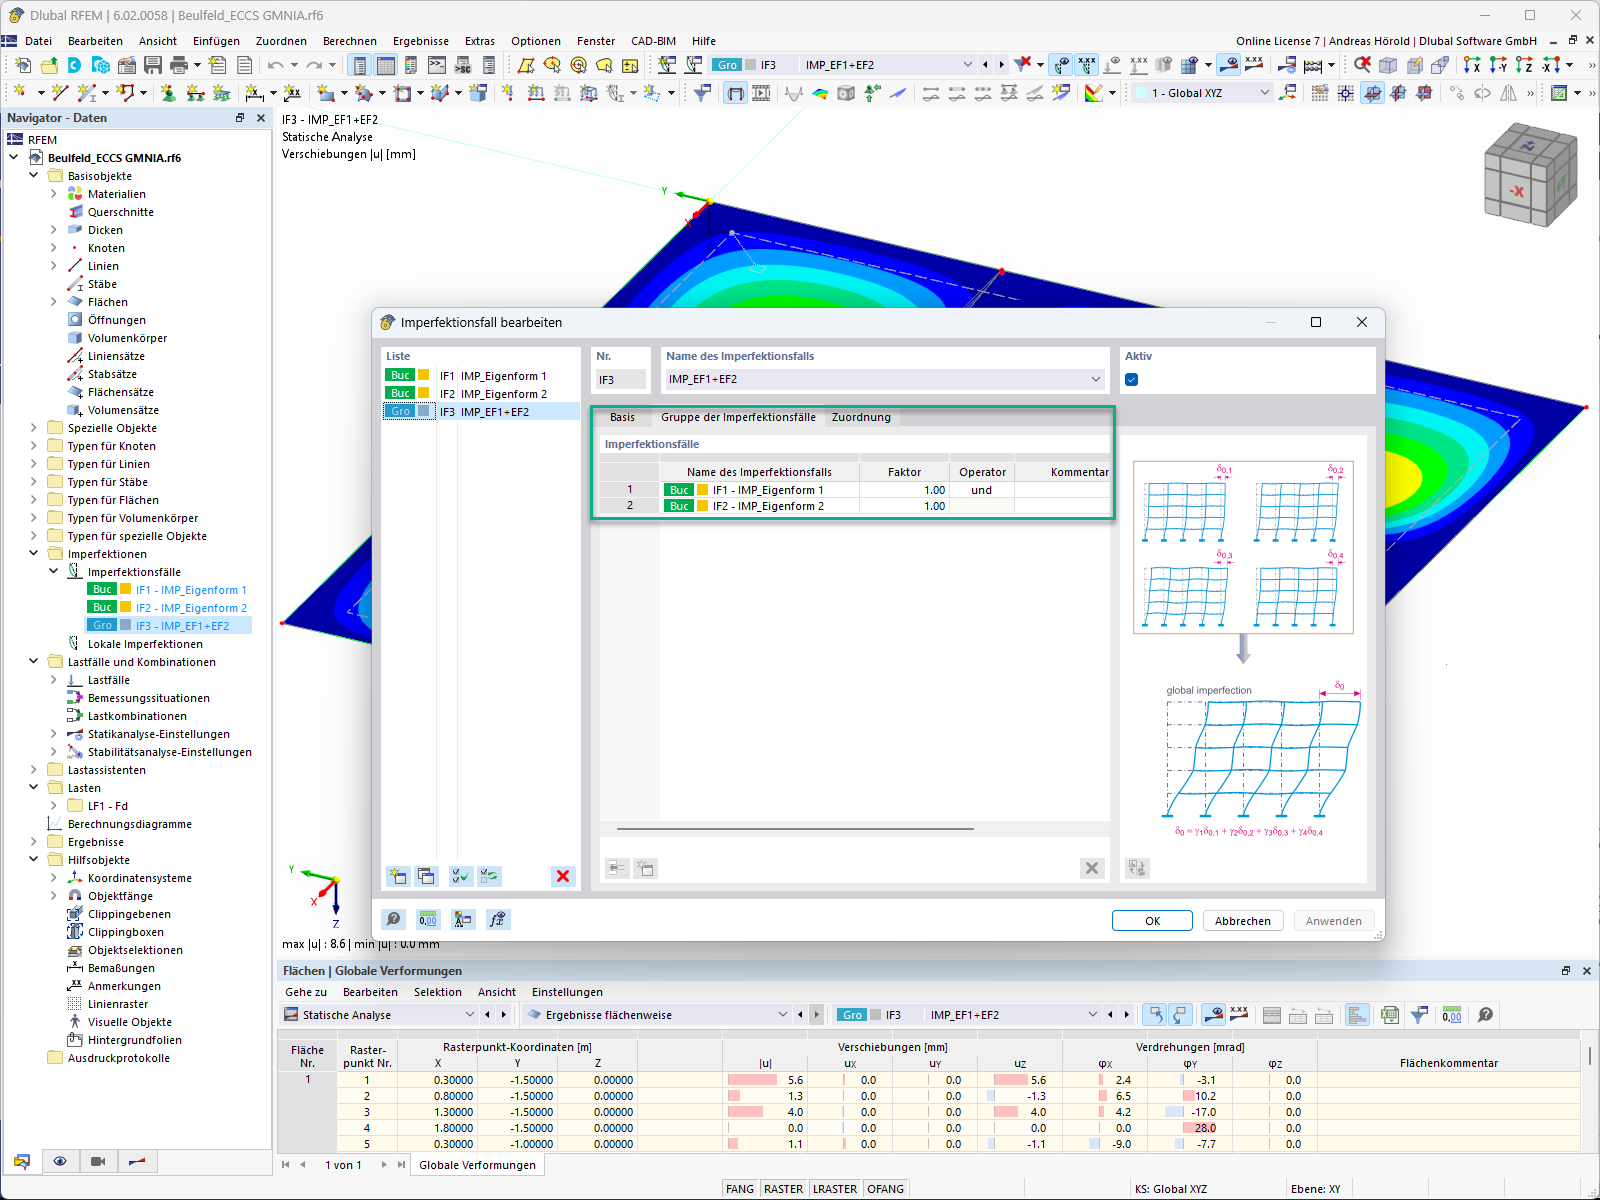The height and width of the screenshot is (1200, 1600).
Task: Open the imperfection case name dropdown
Action: coord(1096,379)
